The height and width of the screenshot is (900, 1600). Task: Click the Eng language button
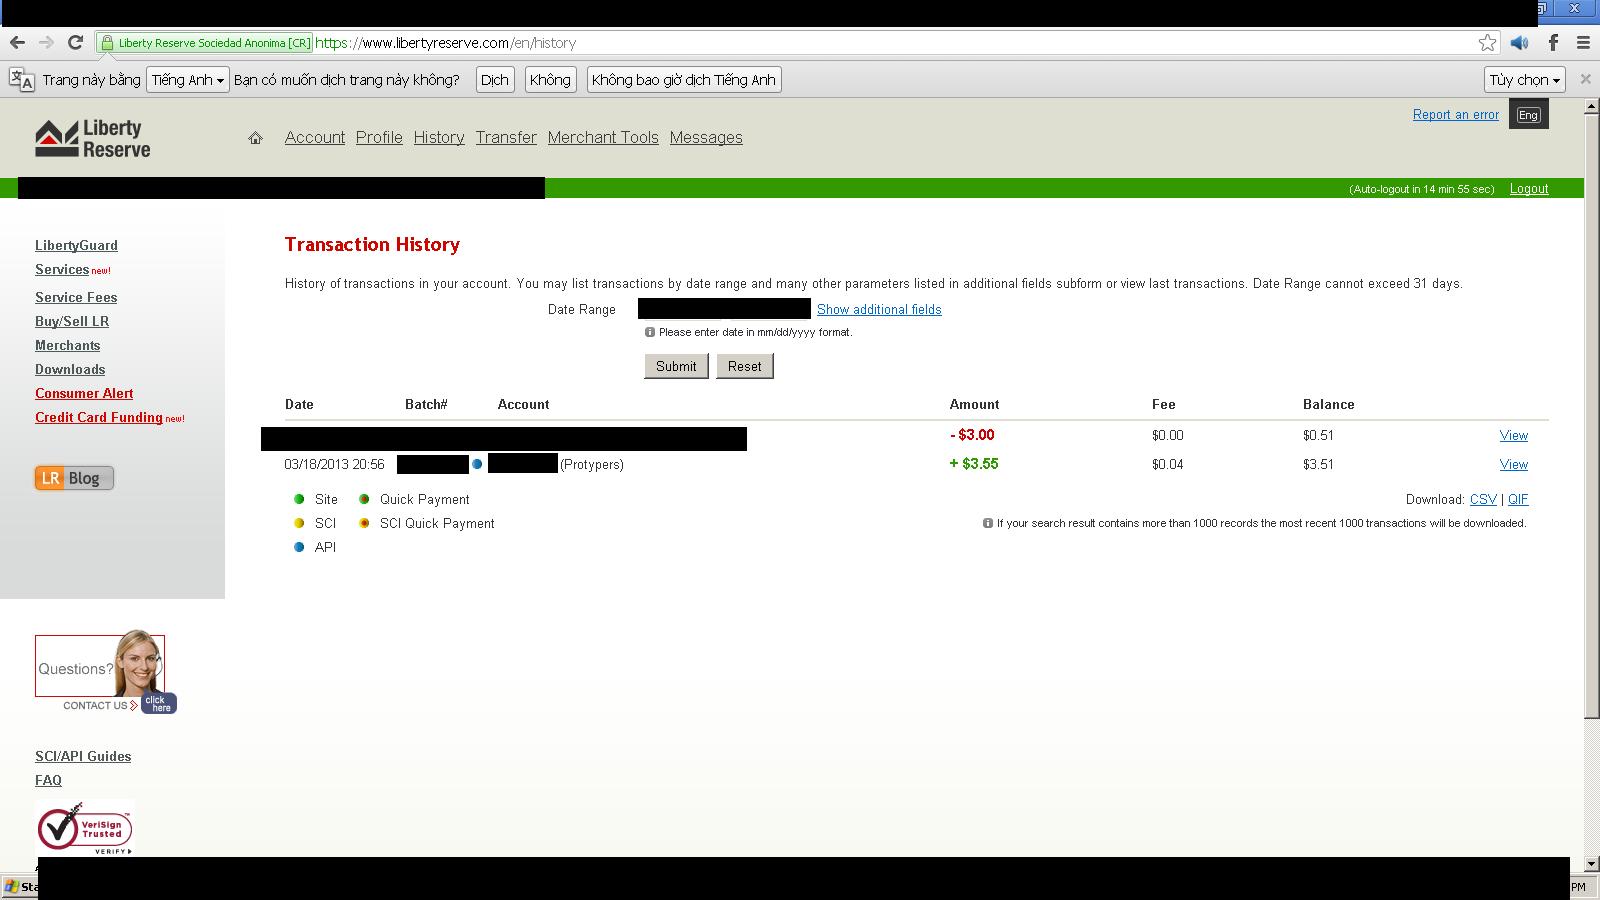(1528, 115)
